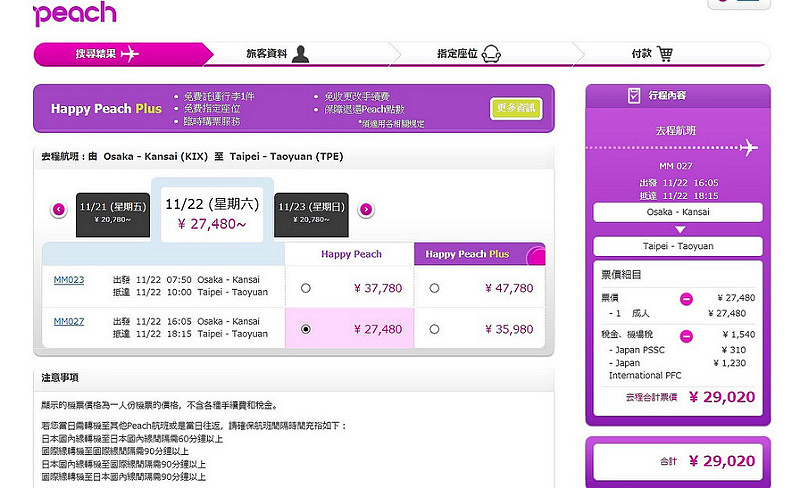
Task: Switch to the 11/23 Sunday date tab
Action: click(x=311, y=214)
